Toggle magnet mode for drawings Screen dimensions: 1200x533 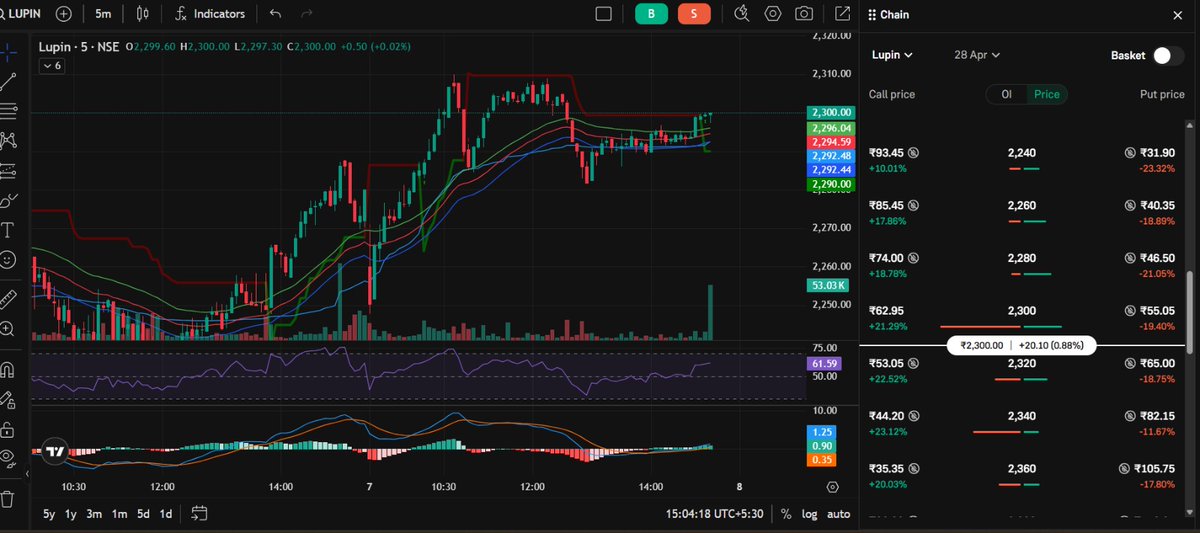(8, 370)
